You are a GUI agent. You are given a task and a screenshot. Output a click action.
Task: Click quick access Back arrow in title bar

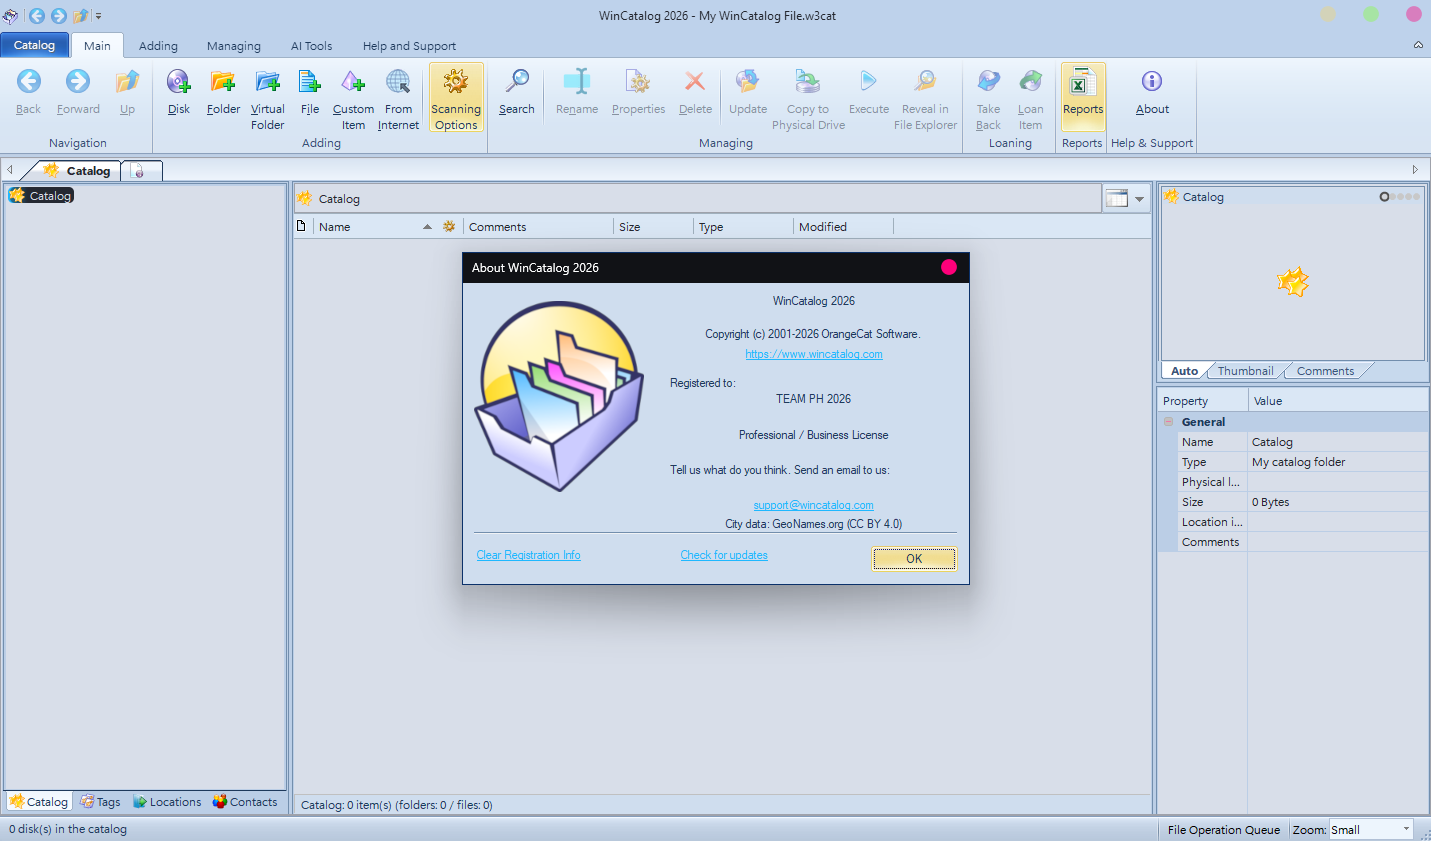37,15
